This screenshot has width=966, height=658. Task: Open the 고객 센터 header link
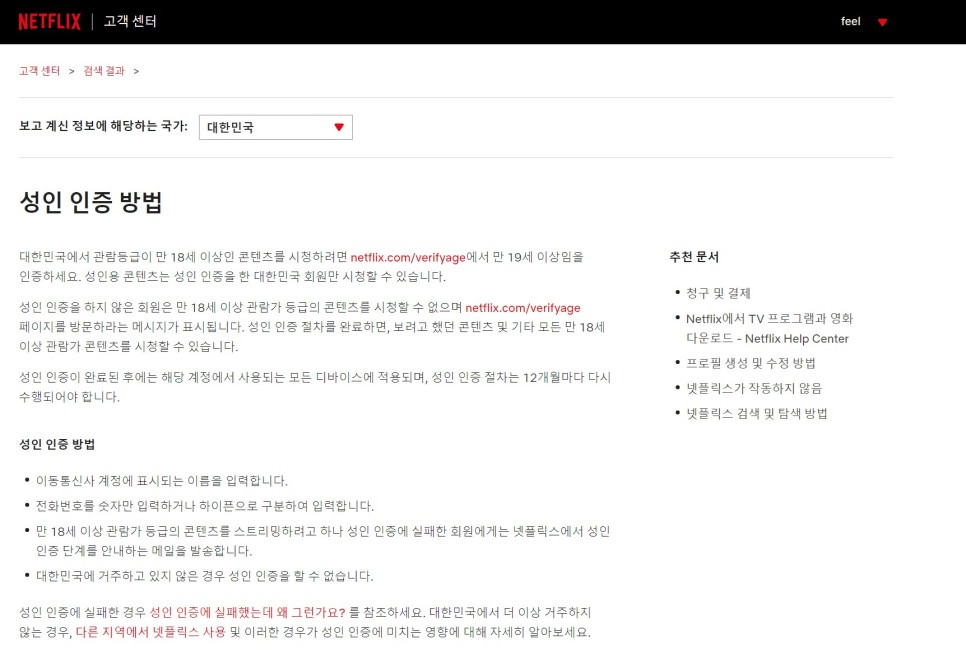pos(130,22)
